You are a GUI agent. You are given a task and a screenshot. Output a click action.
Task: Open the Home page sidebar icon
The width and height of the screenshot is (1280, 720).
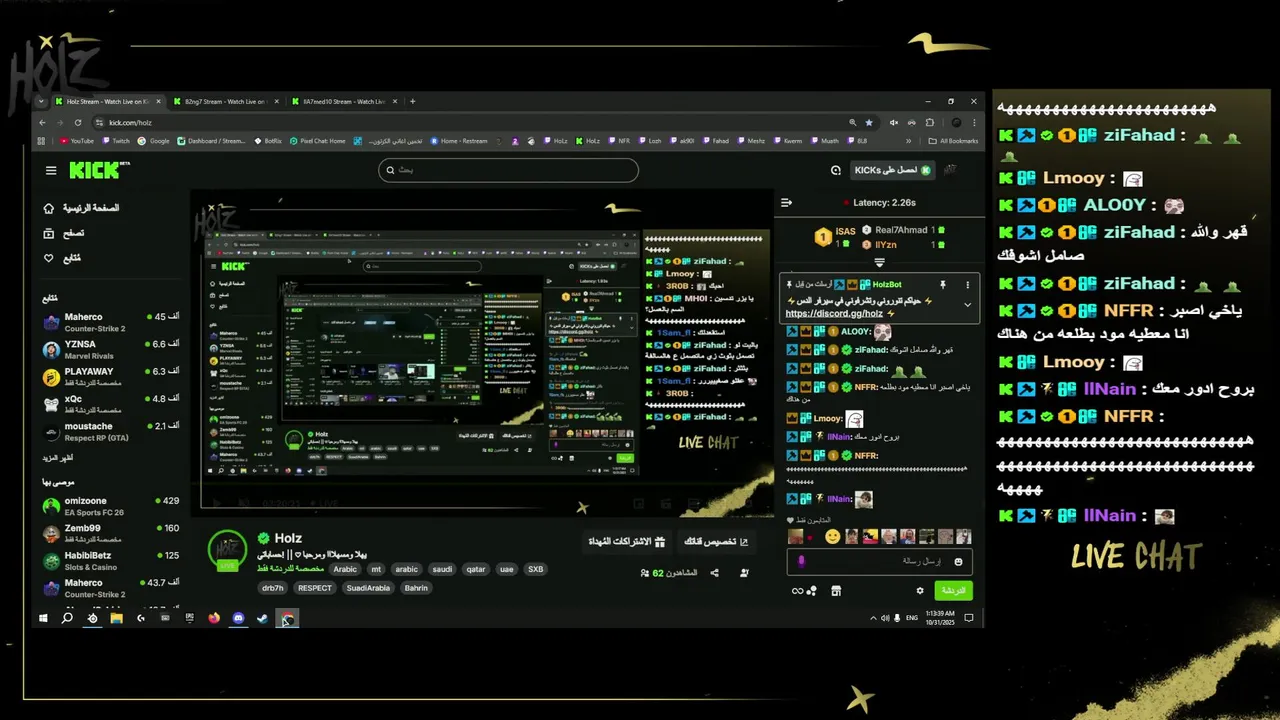[48, 208]
